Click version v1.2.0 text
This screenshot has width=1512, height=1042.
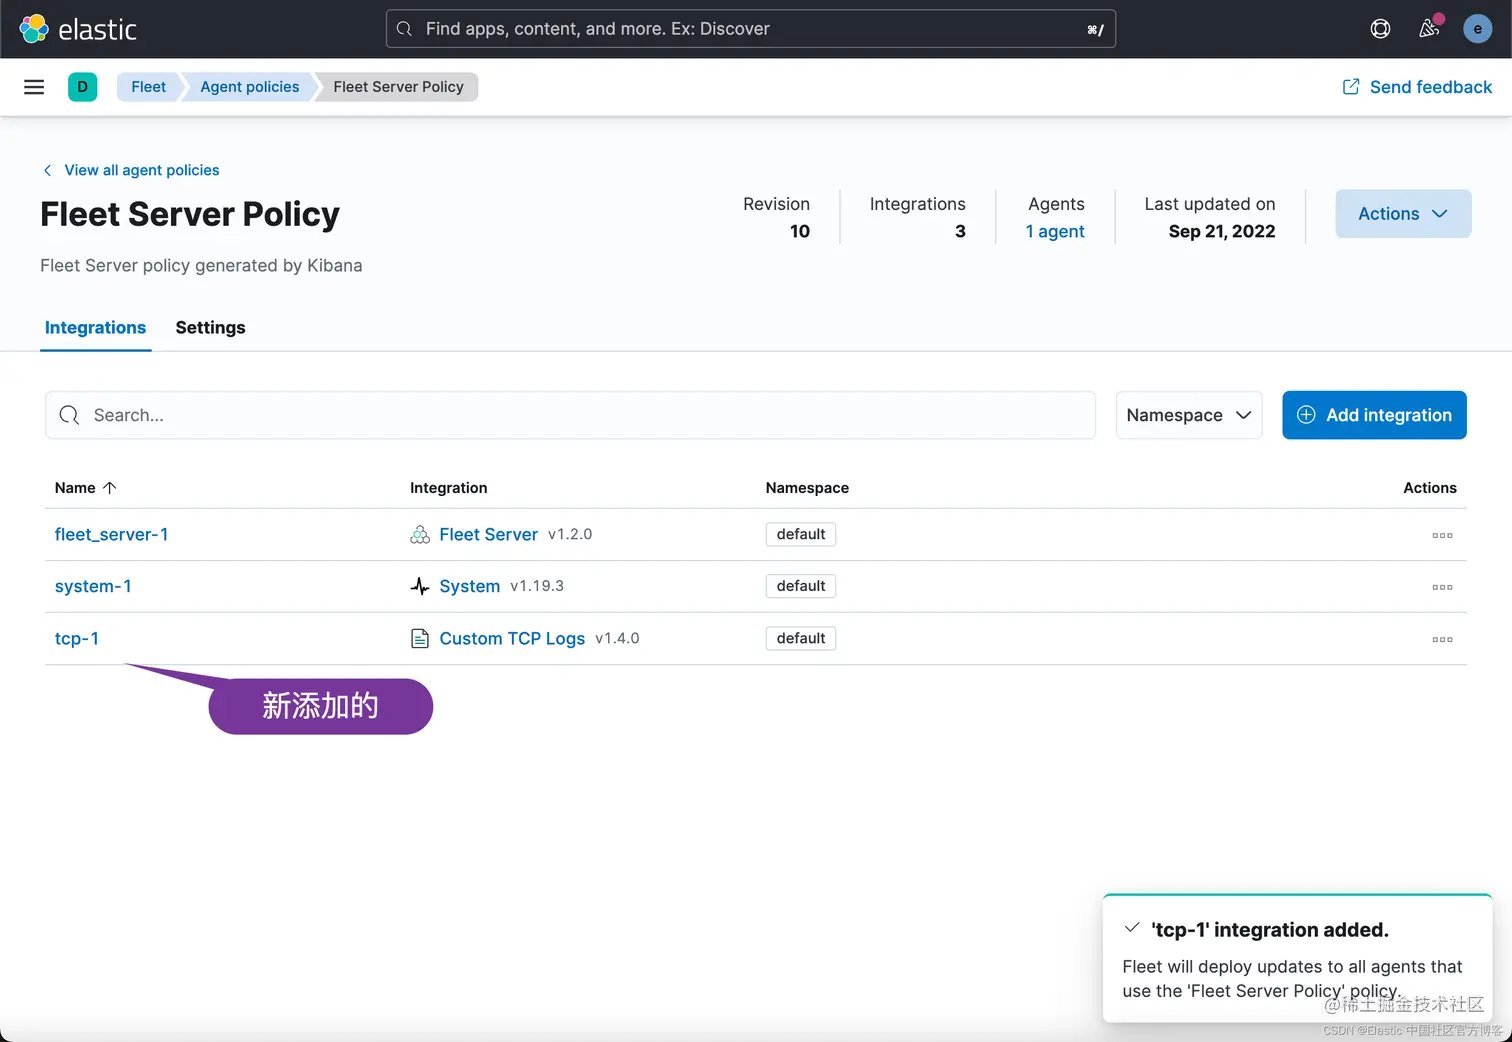570,535
